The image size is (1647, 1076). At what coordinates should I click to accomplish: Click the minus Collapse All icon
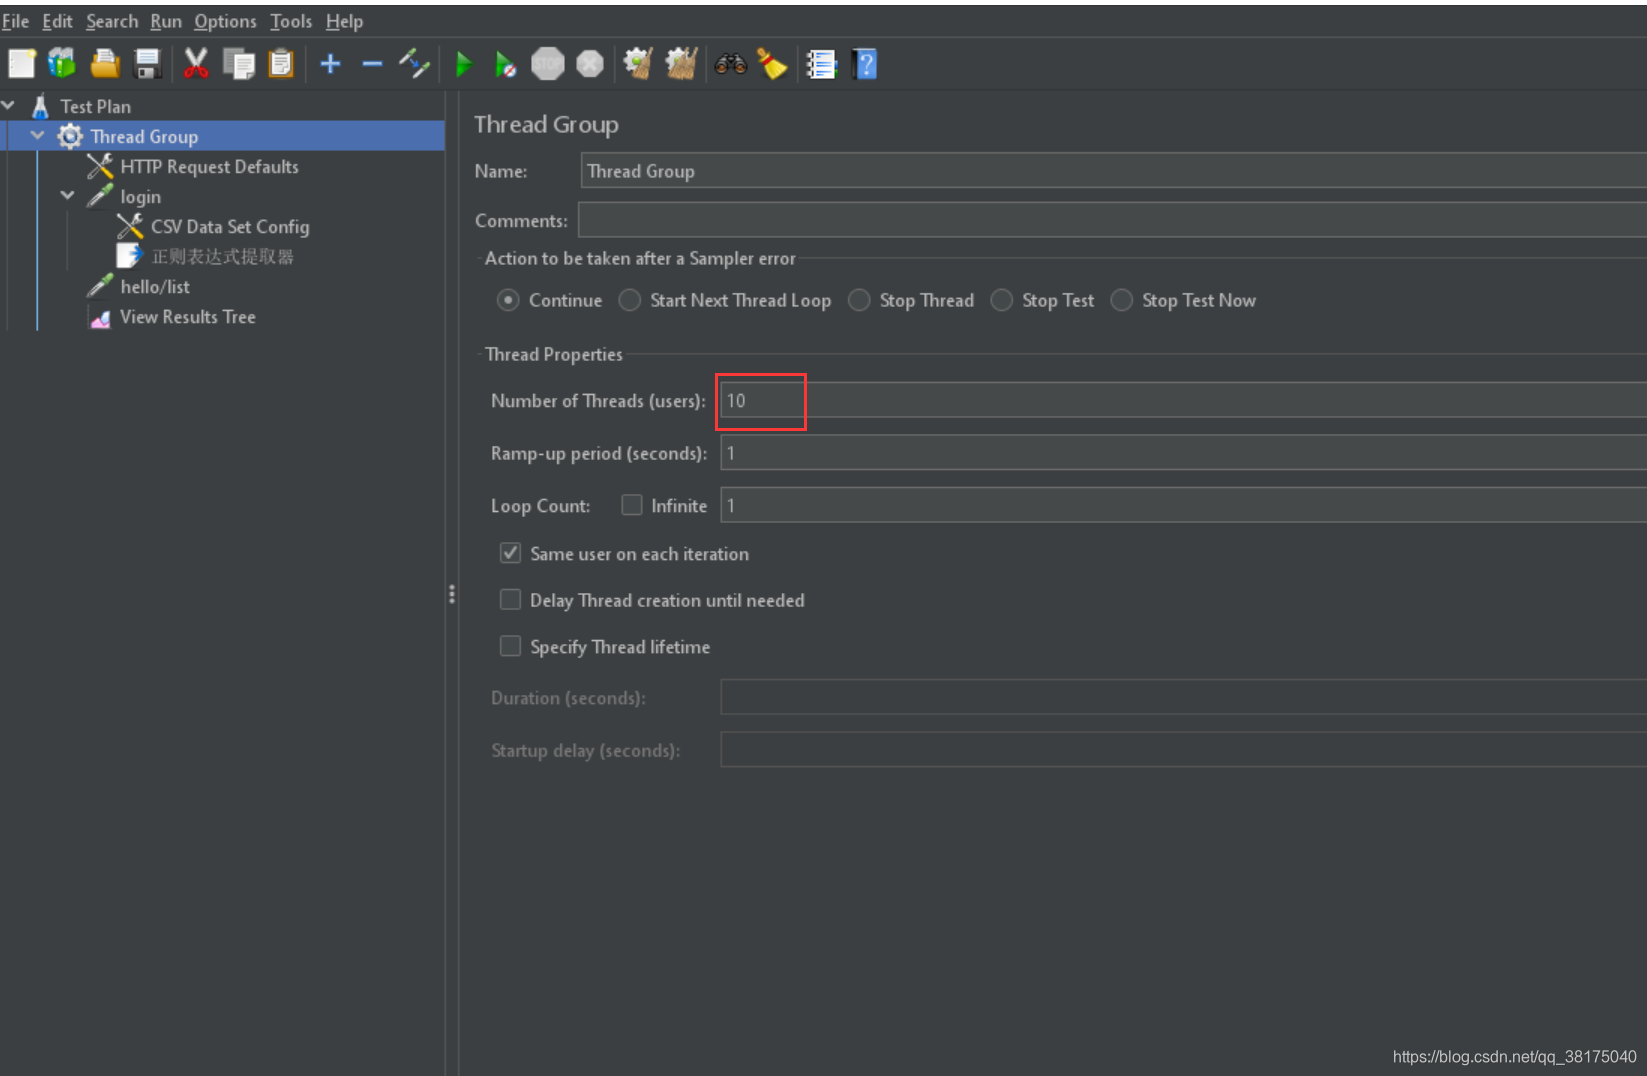click(x=372, y=64)
